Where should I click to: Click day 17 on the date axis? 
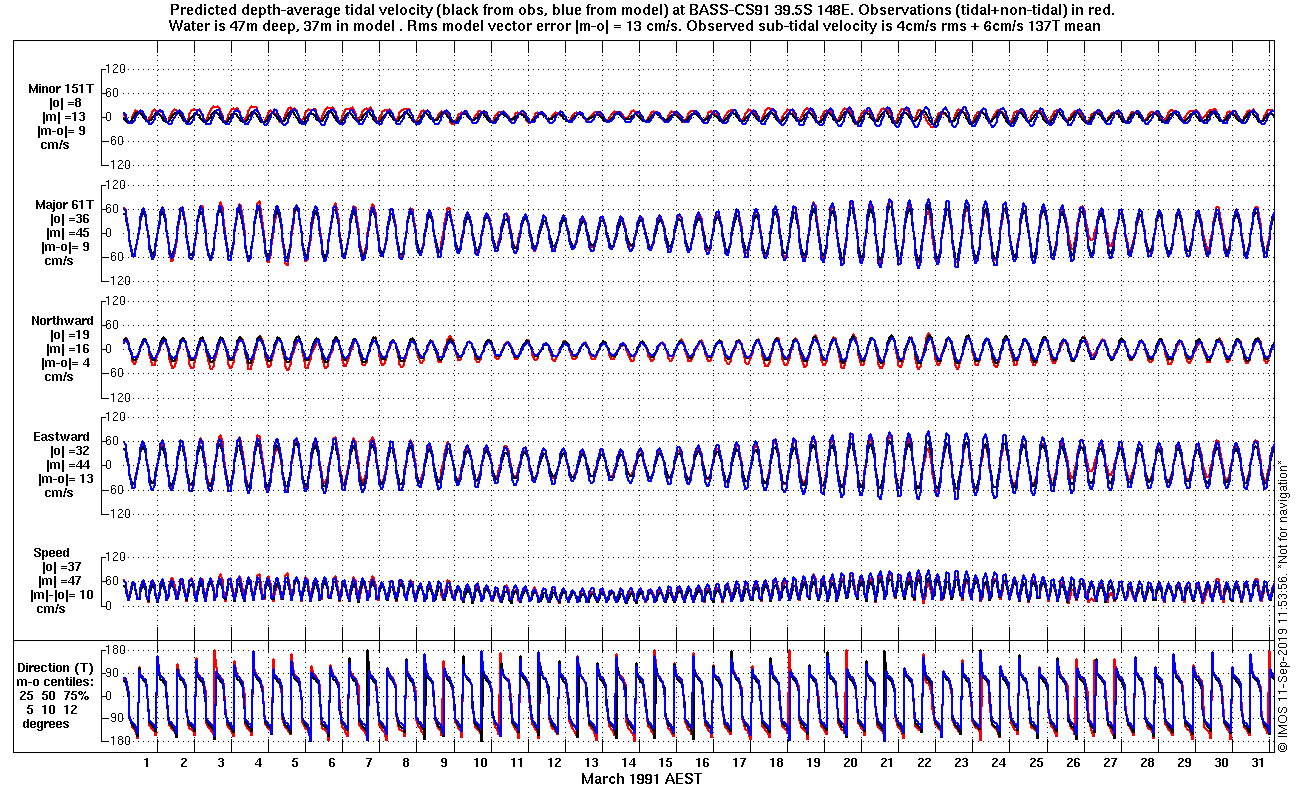click(x=738, y=763)
